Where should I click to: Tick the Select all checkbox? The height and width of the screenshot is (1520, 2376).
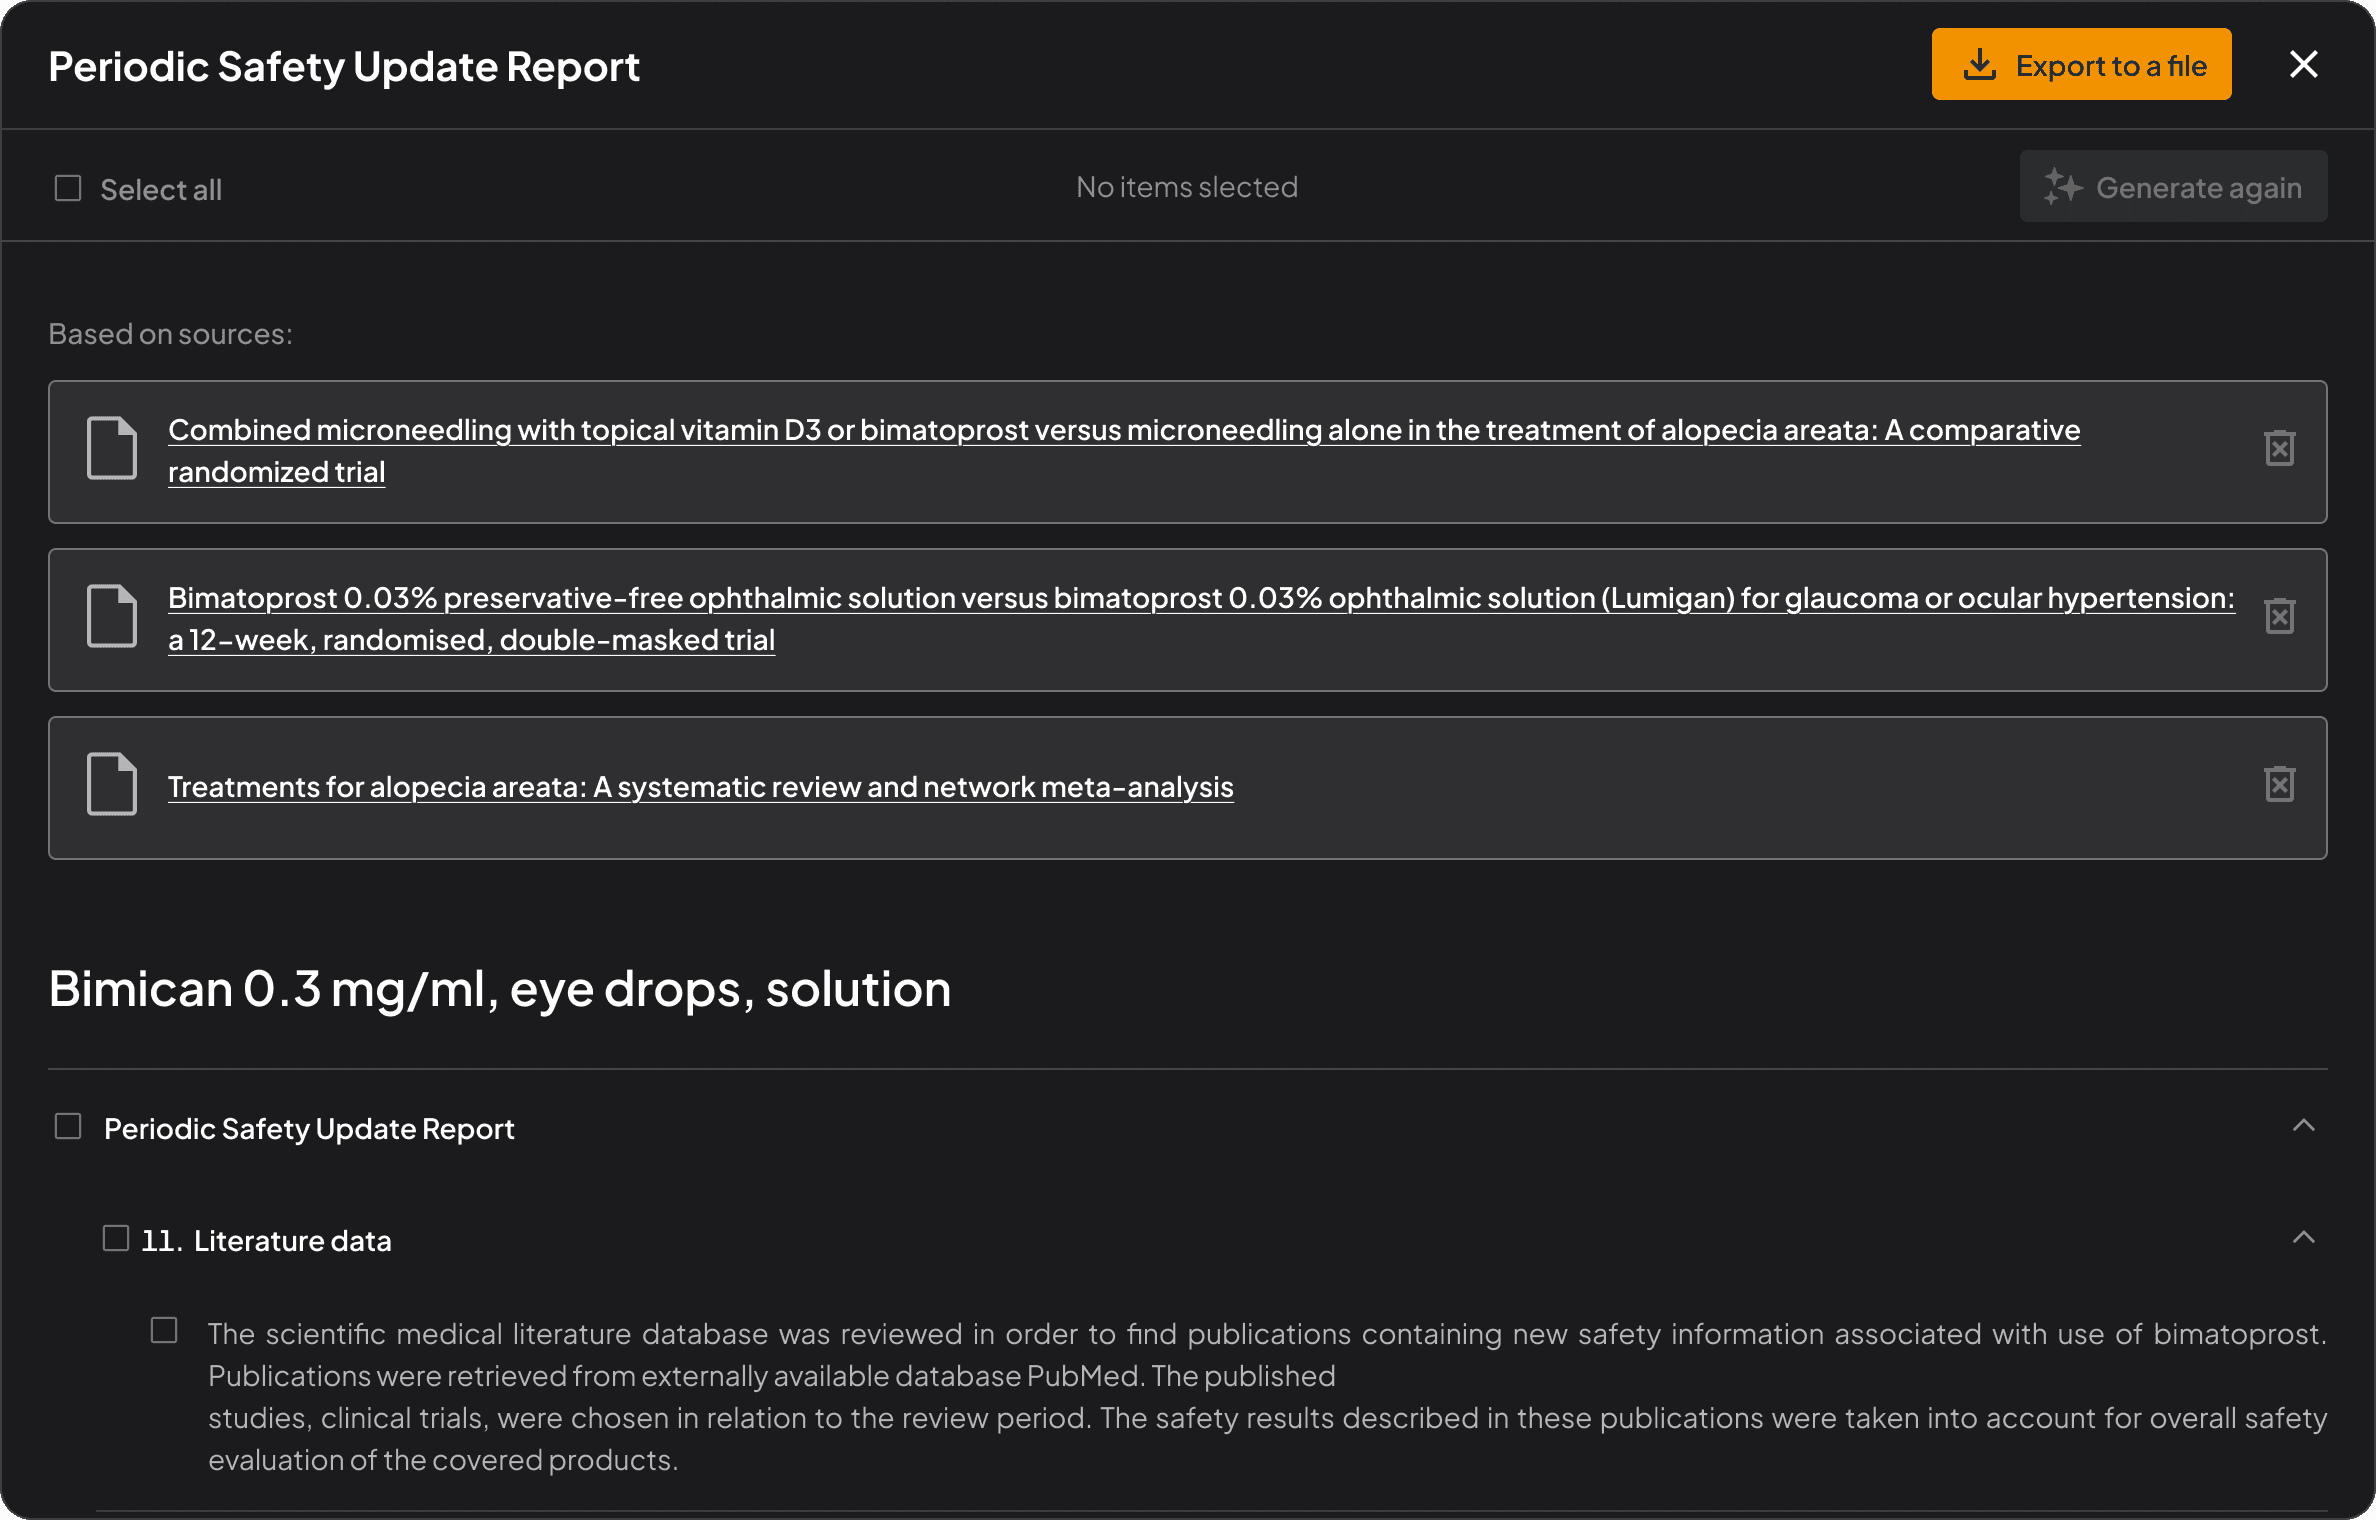[68, 188]
